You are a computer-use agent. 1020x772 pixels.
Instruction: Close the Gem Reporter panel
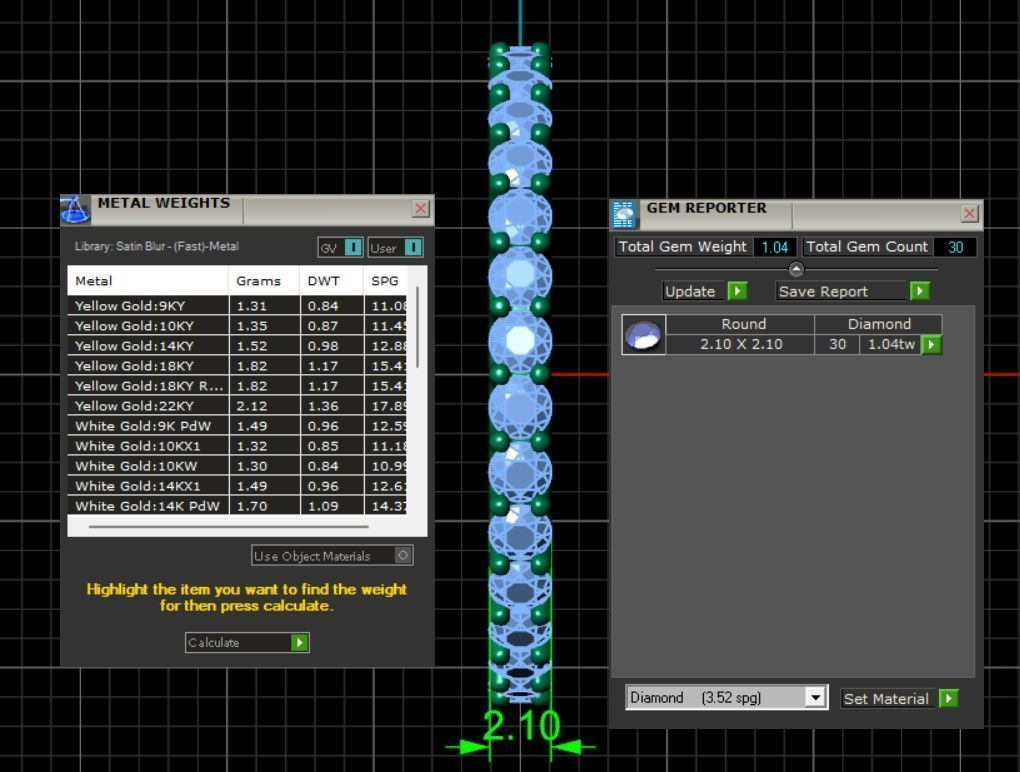point(969,213)
